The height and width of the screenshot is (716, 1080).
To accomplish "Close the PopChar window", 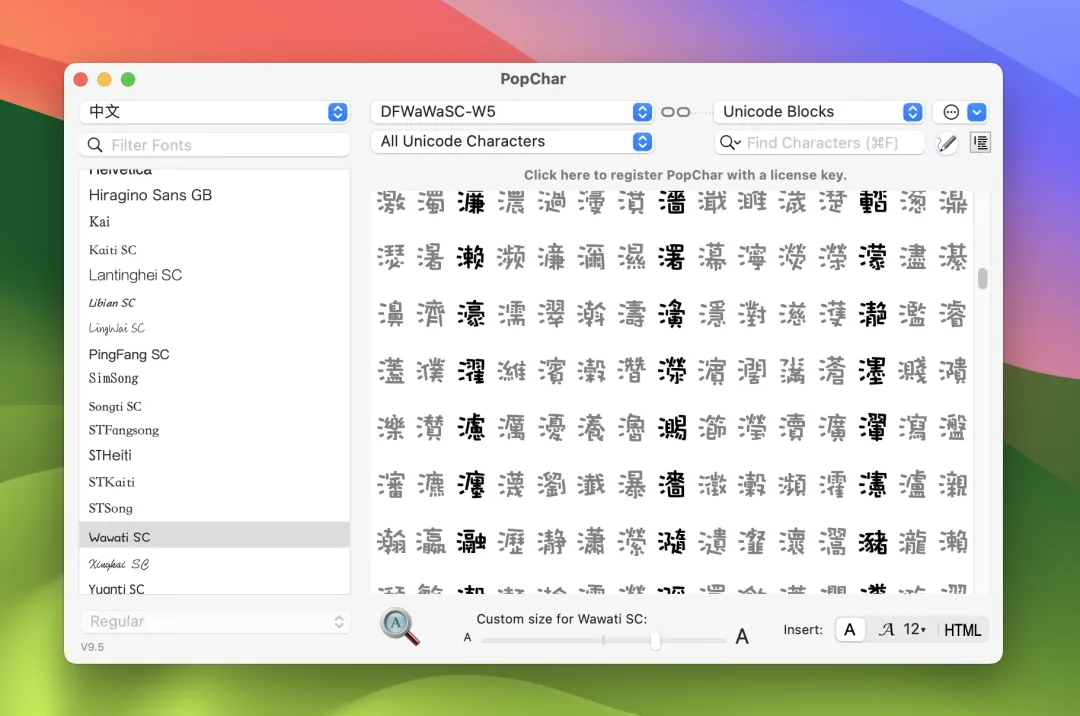I will (x=81, y=79).
